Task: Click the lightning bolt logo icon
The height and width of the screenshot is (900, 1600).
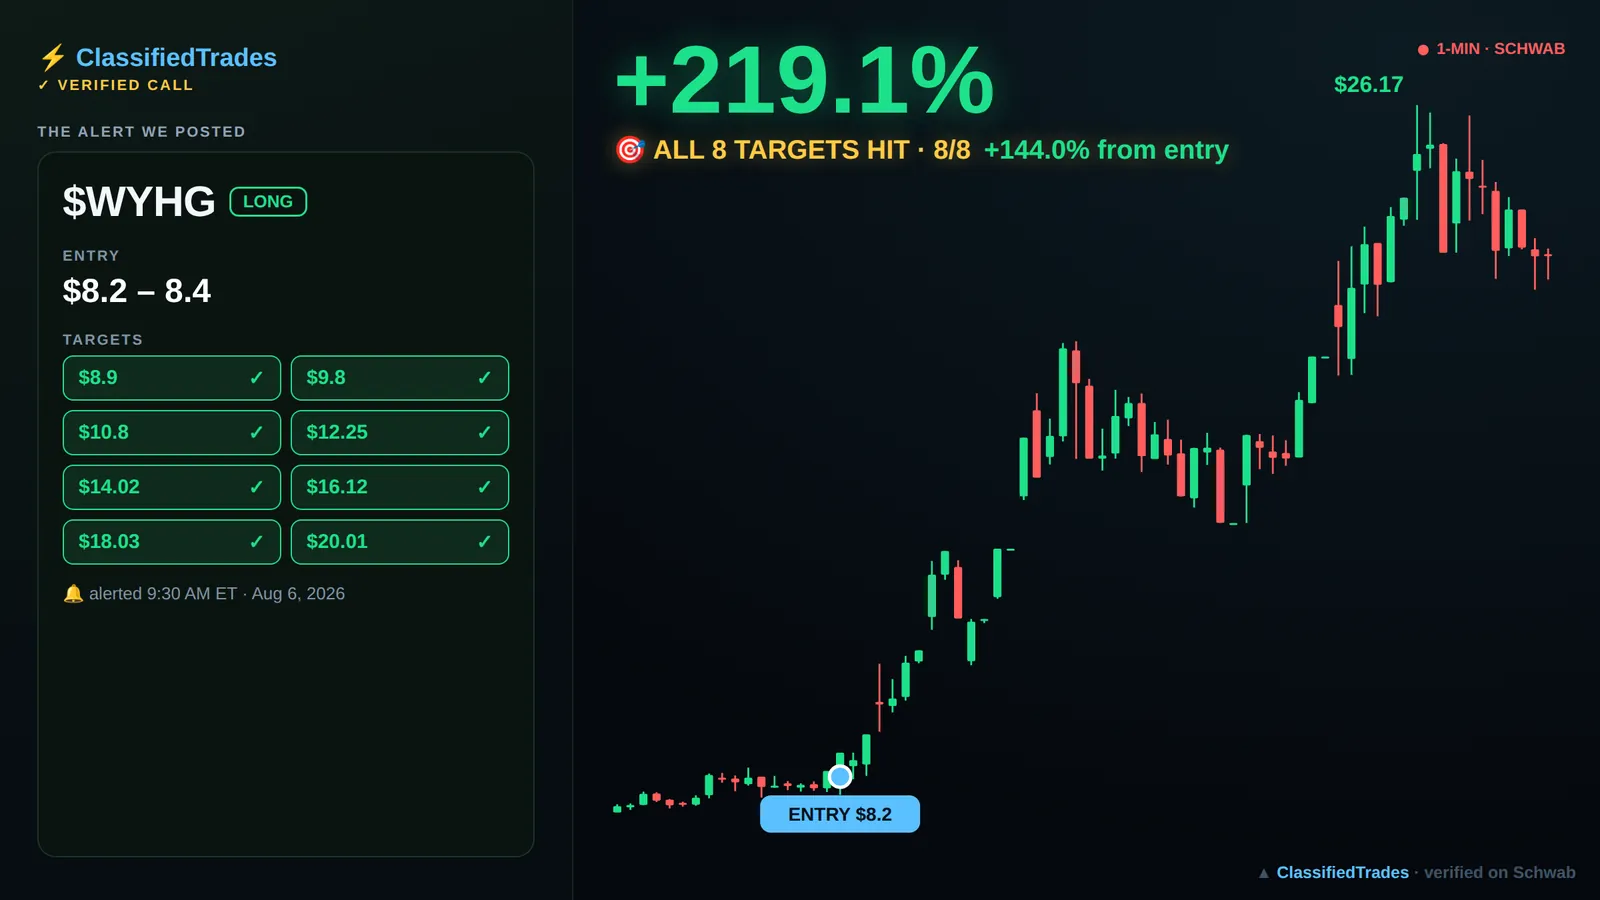Action: click(x=53, y=57)
